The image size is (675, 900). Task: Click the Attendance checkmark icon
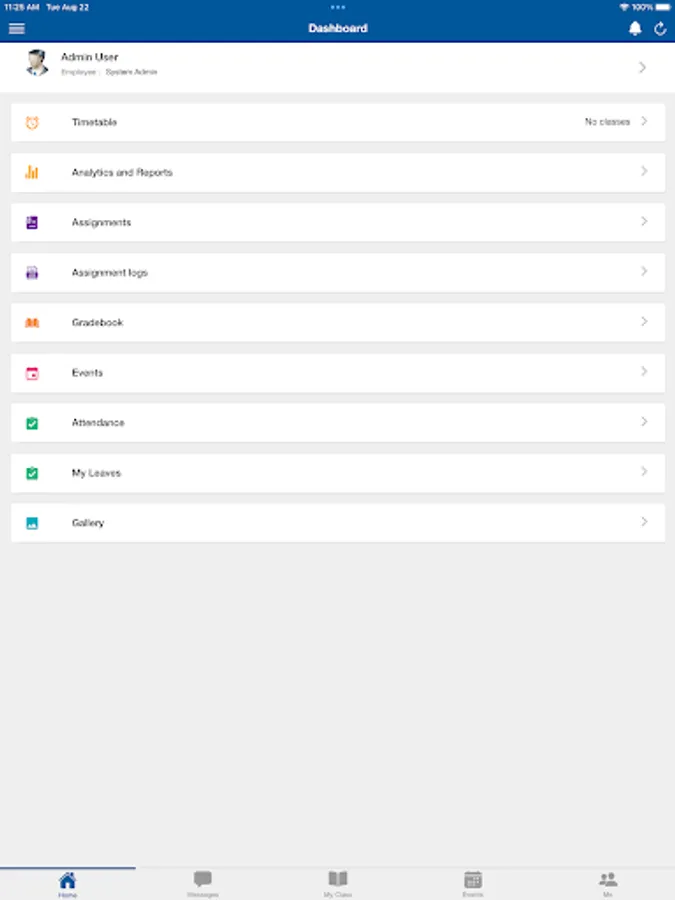(32, 423)
